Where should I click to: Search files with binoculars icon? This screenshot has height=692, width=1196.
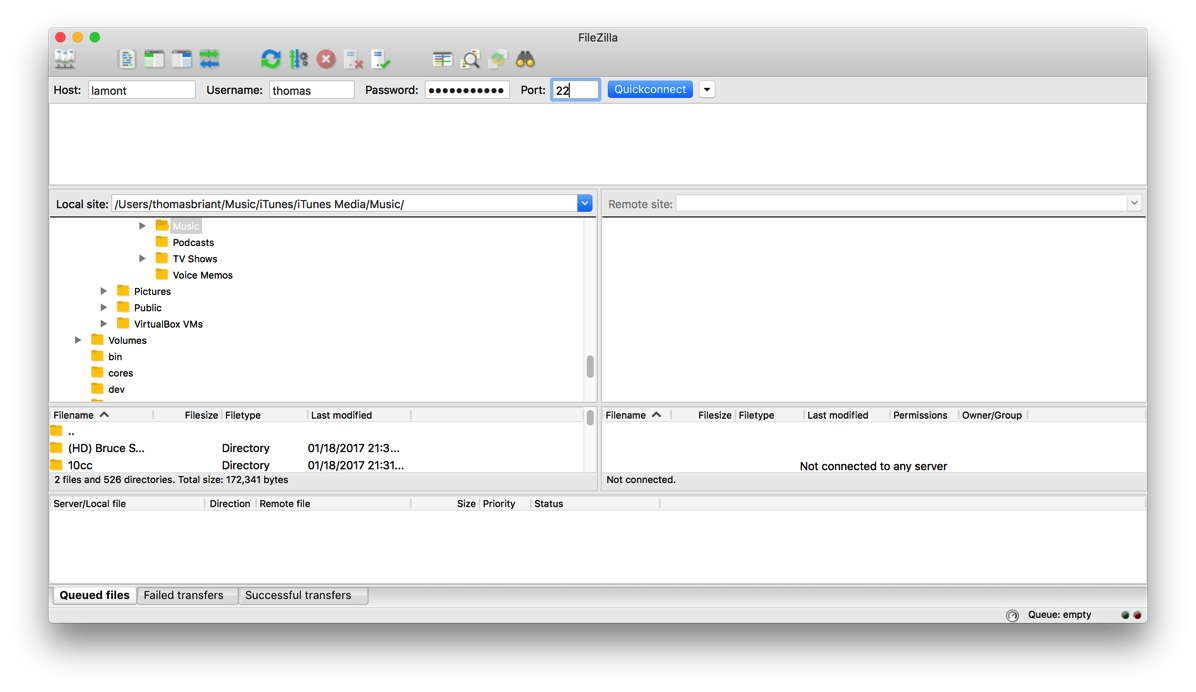pos(526,59)
